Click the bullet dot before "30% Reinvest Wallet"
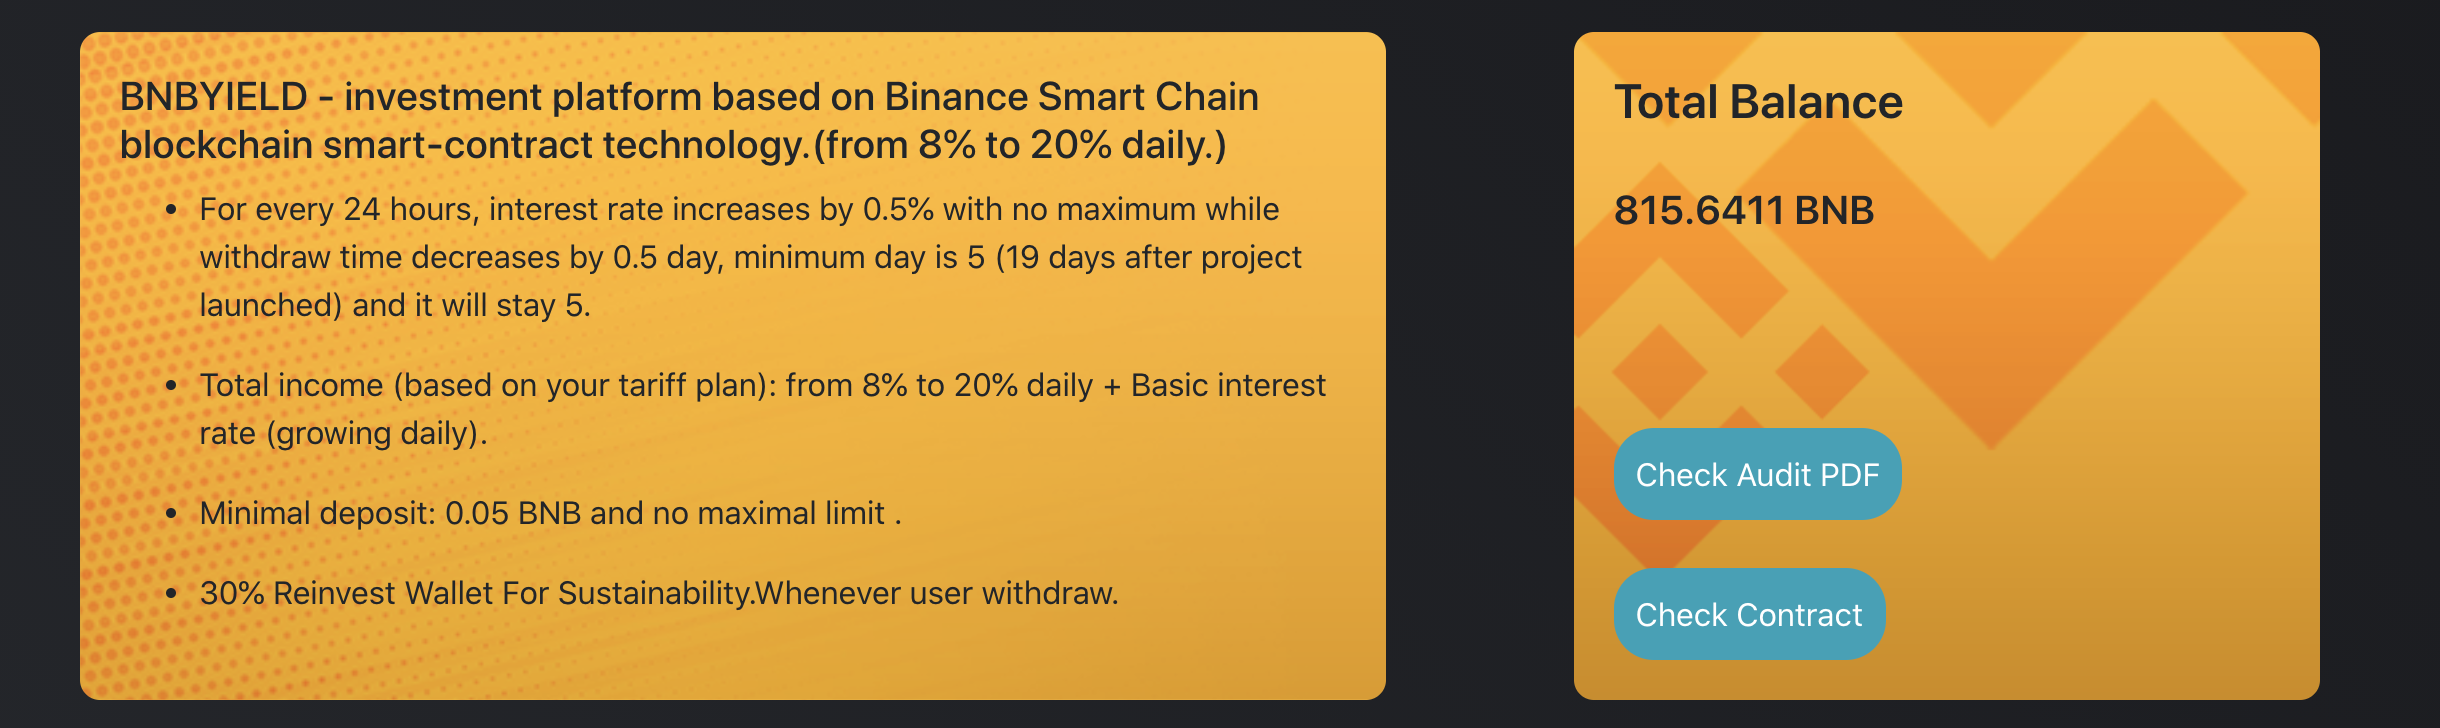 (172, 594)
